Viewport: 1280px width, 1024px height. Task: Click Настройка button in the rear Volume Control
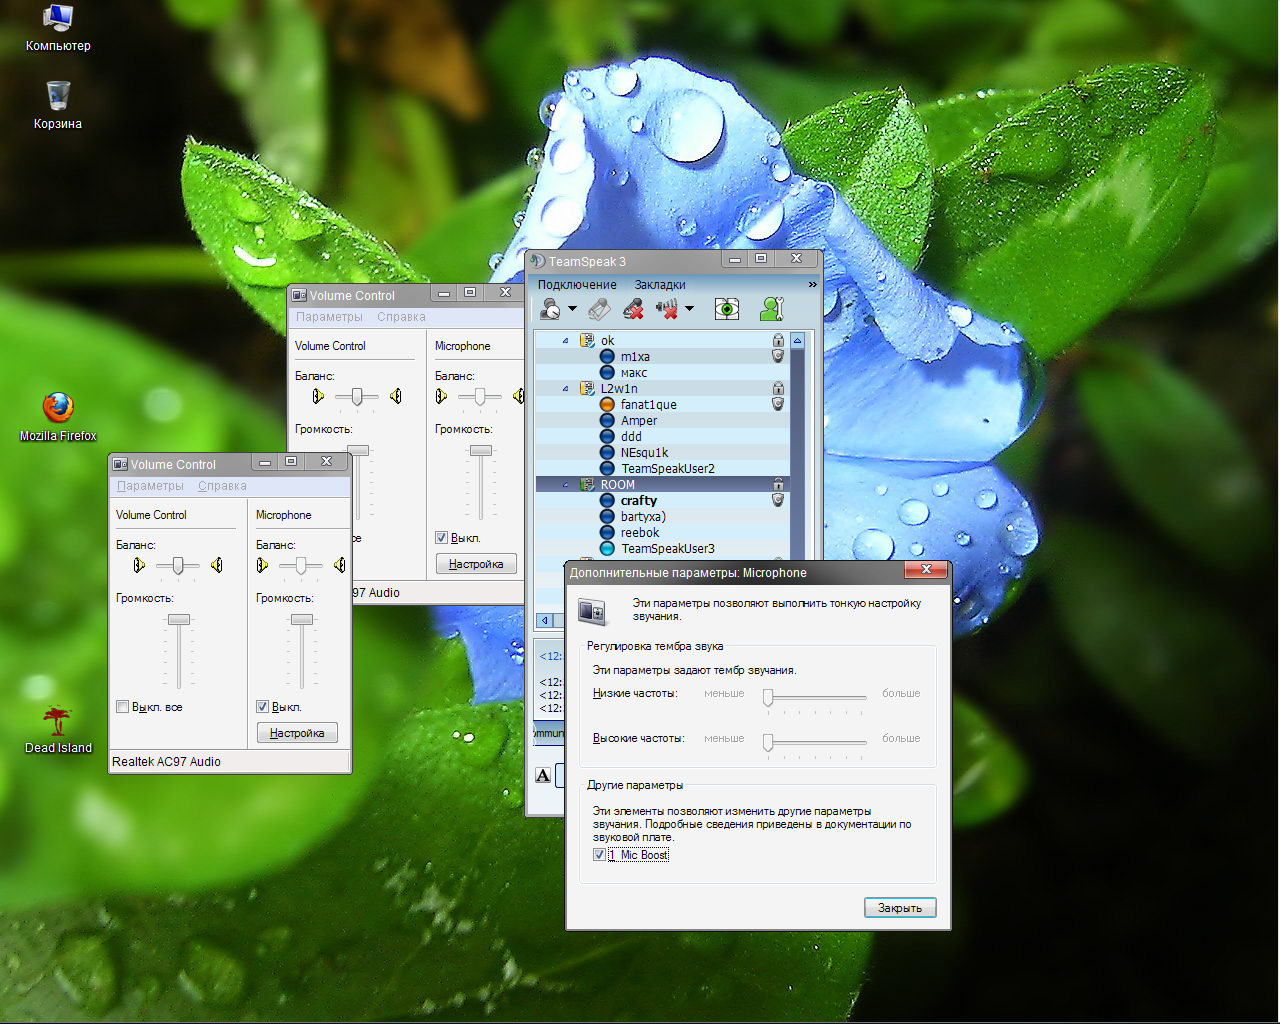[476, 564]
